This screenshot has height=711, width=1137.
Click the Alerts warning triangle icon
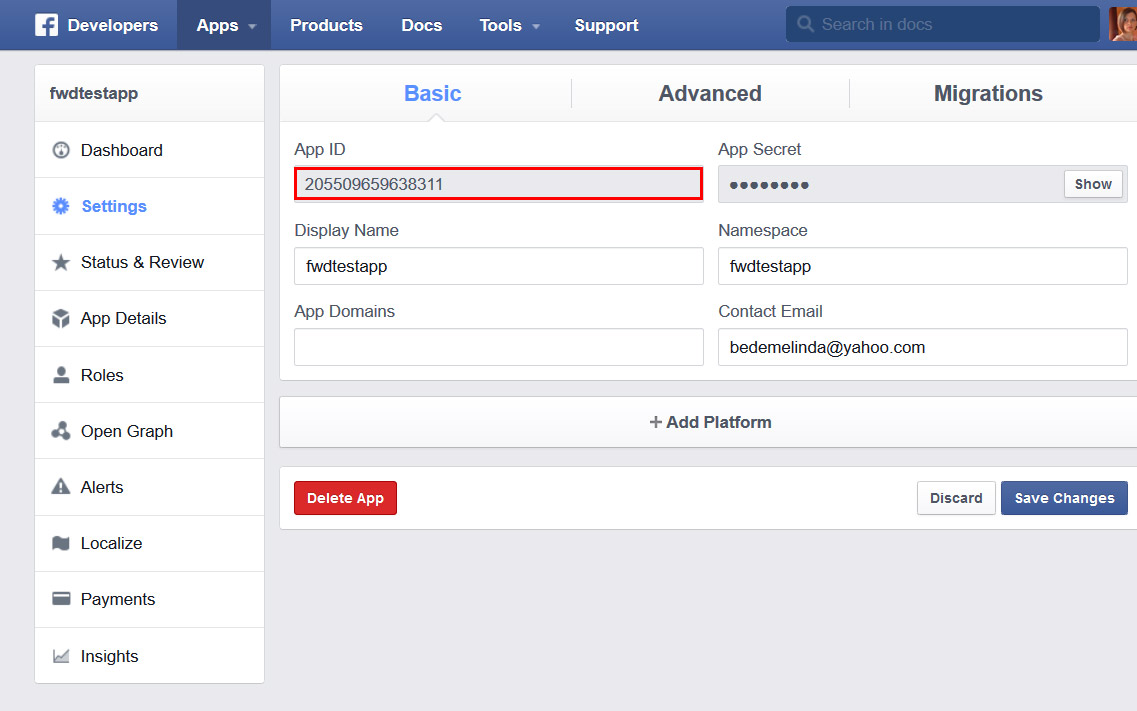pos(61,487)
